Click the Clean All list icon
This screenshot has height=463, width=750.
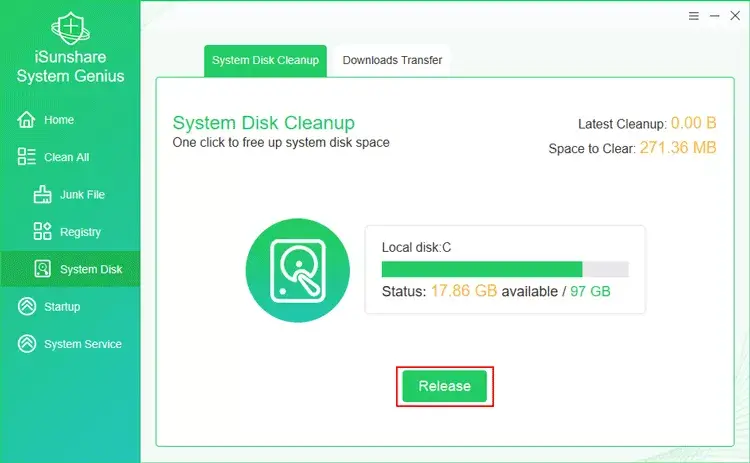(x=26, y=156)
